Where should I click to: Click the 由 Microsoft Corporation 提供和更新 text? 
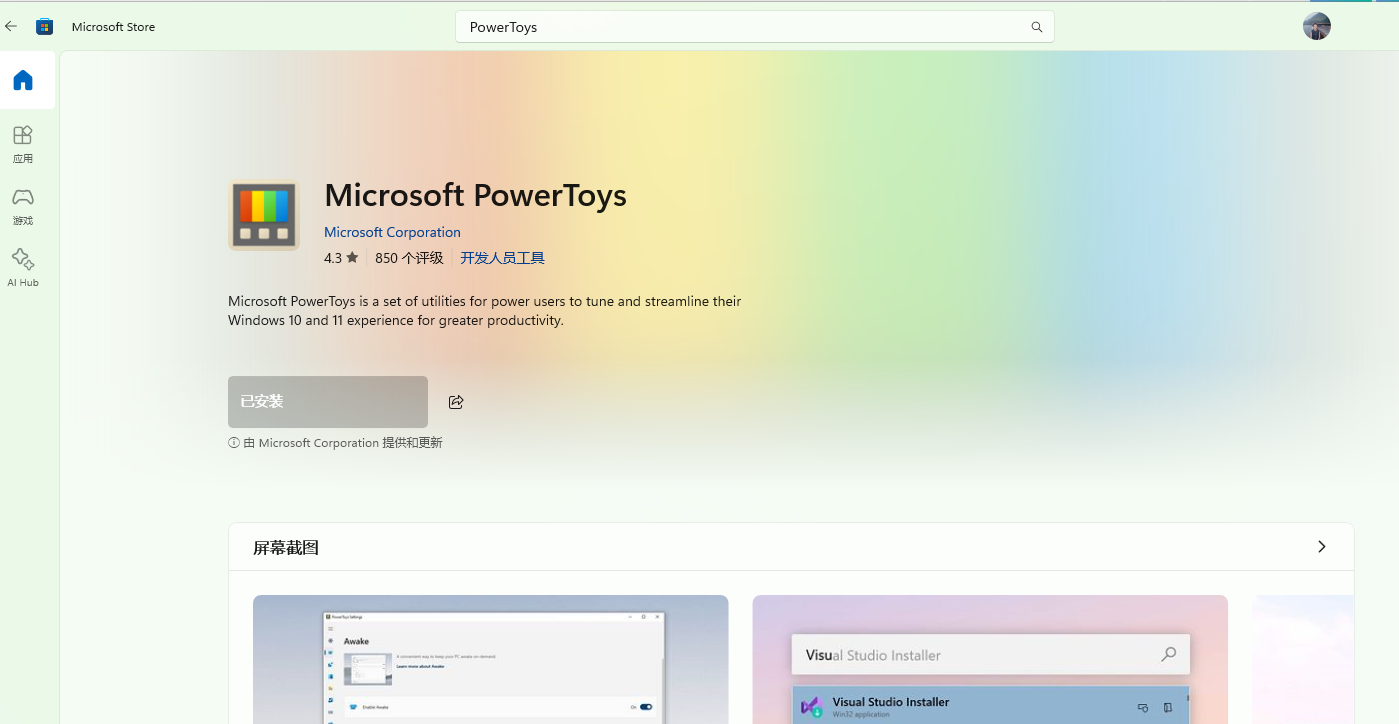tap(343, 442)
